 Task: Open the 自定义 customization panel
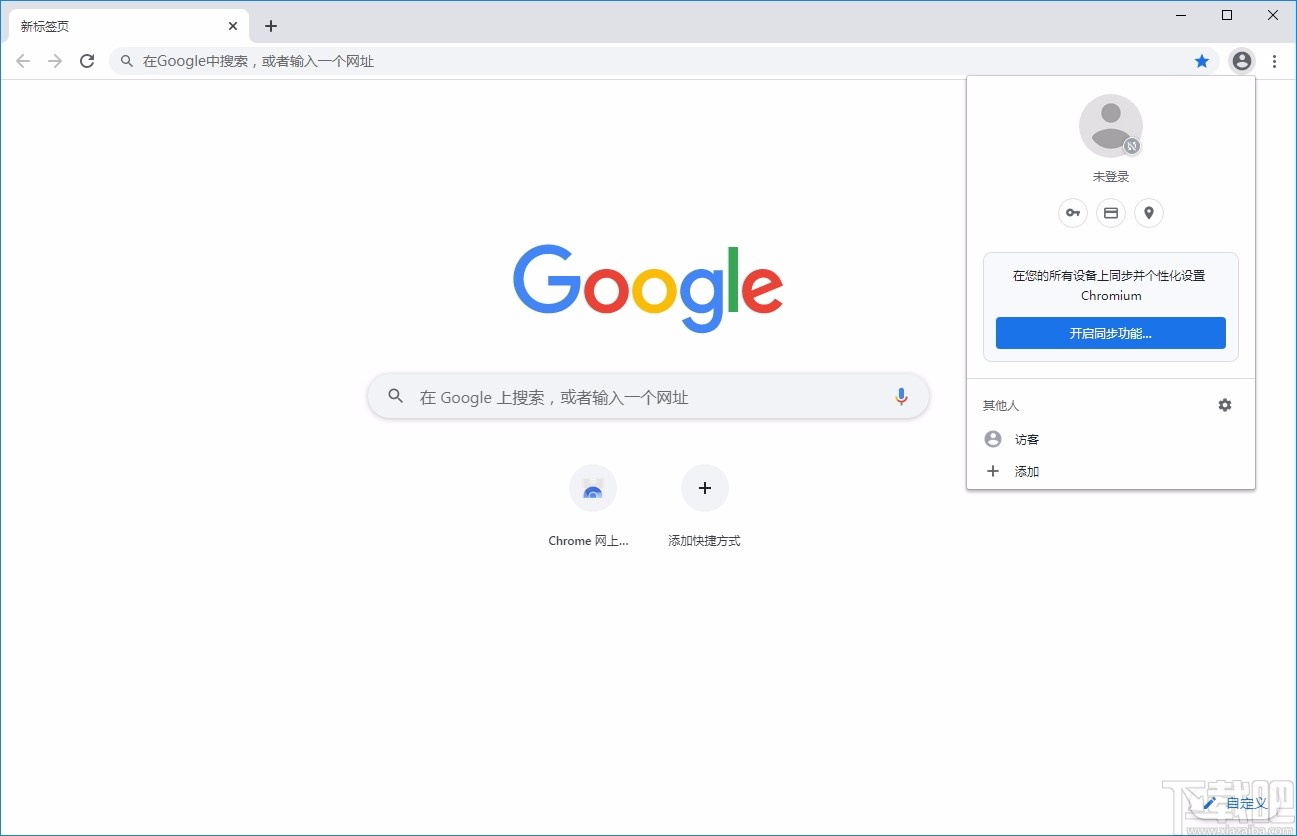point(1237,803)
